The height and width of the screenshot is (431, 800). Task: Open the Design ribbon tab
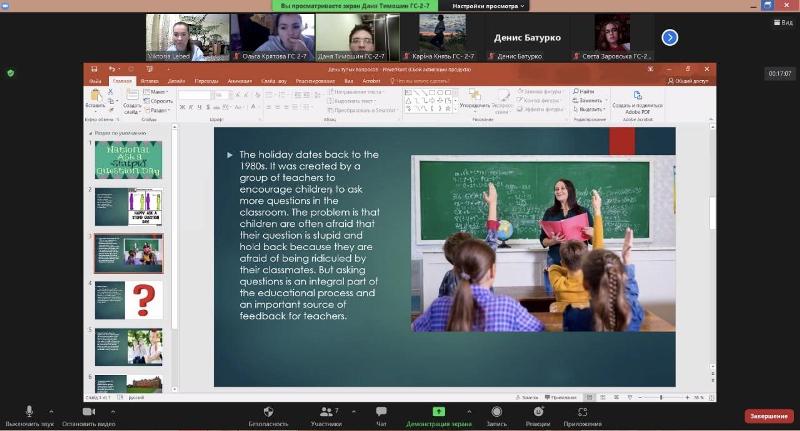pos(176,81)
